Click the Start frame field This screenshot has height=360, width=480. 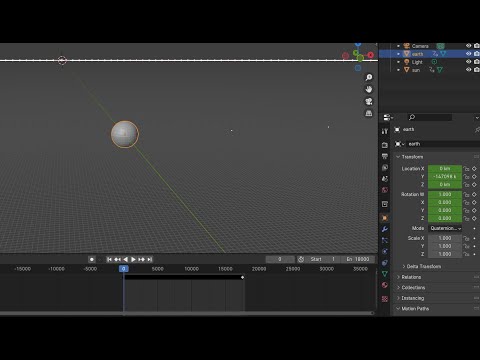tap(323, 259)
